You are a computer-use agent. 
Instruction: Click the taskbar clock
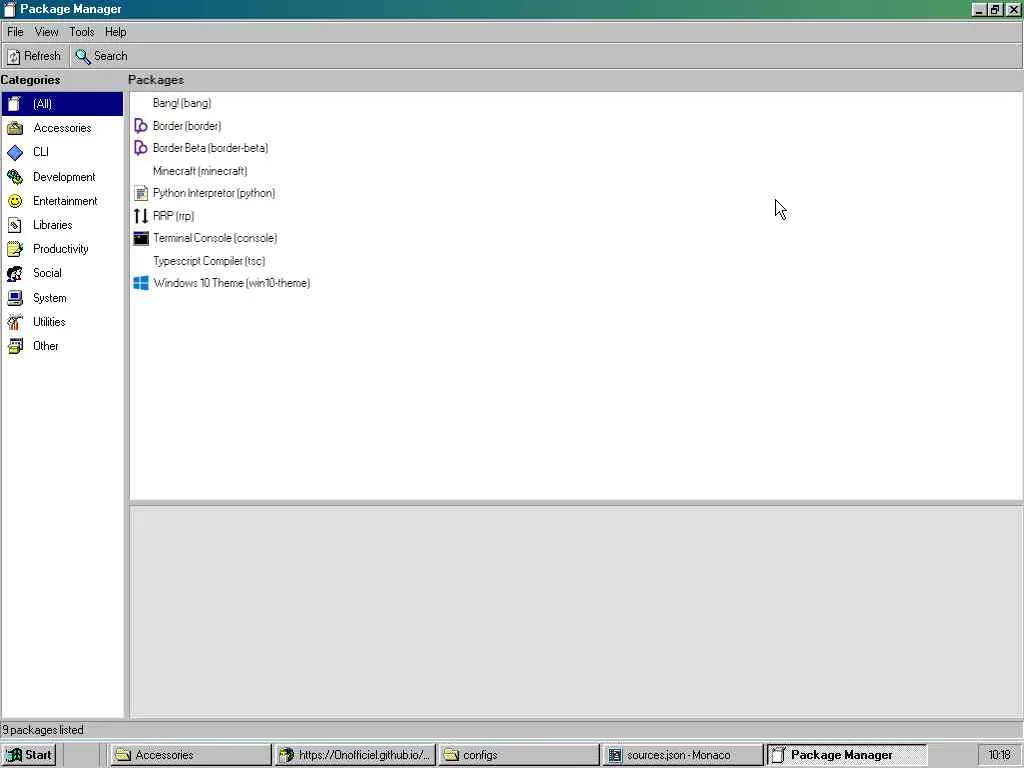tap(999, 755)
